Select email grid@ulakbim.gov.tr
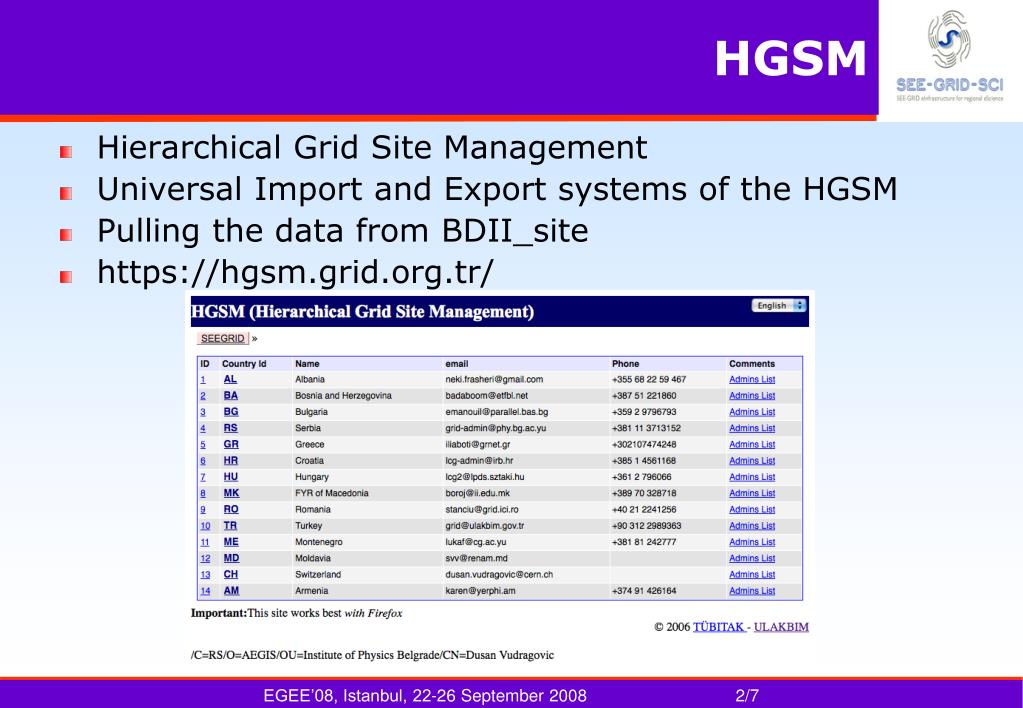The height and width of the screenshot is (708, 1023). click(485, 527)
